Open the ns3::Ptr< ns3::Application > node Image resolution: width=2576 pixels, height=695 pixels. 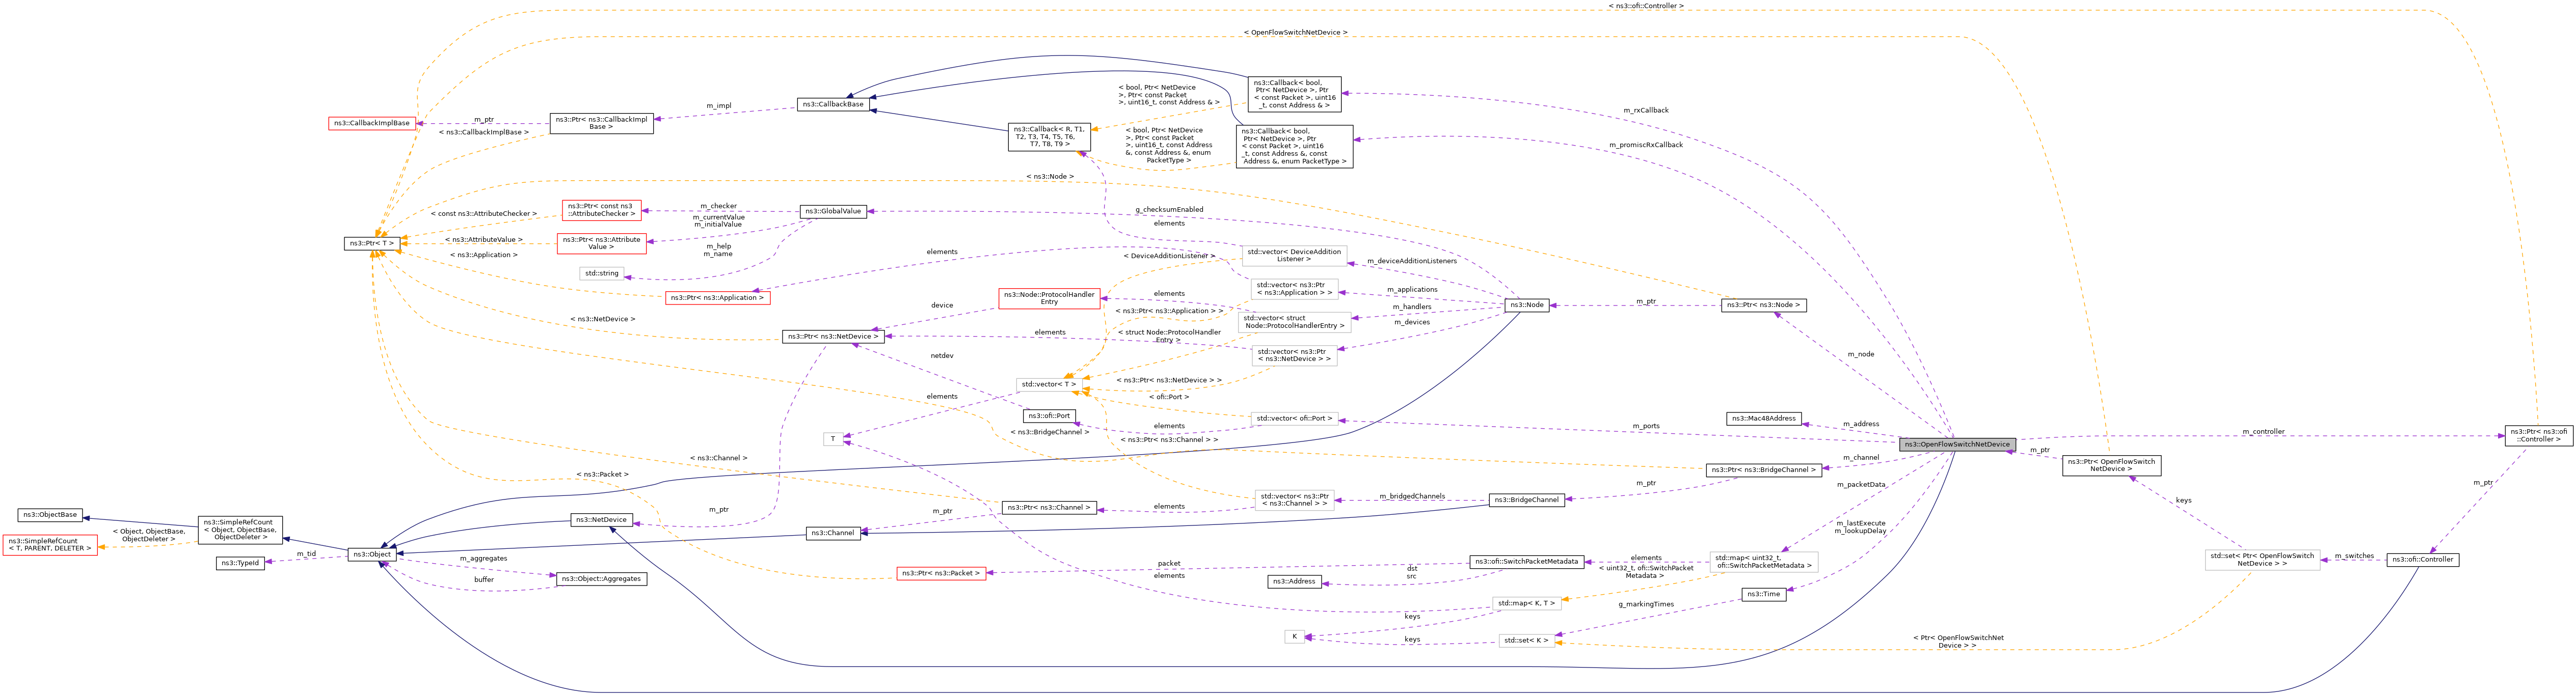(x=717, y=298)
